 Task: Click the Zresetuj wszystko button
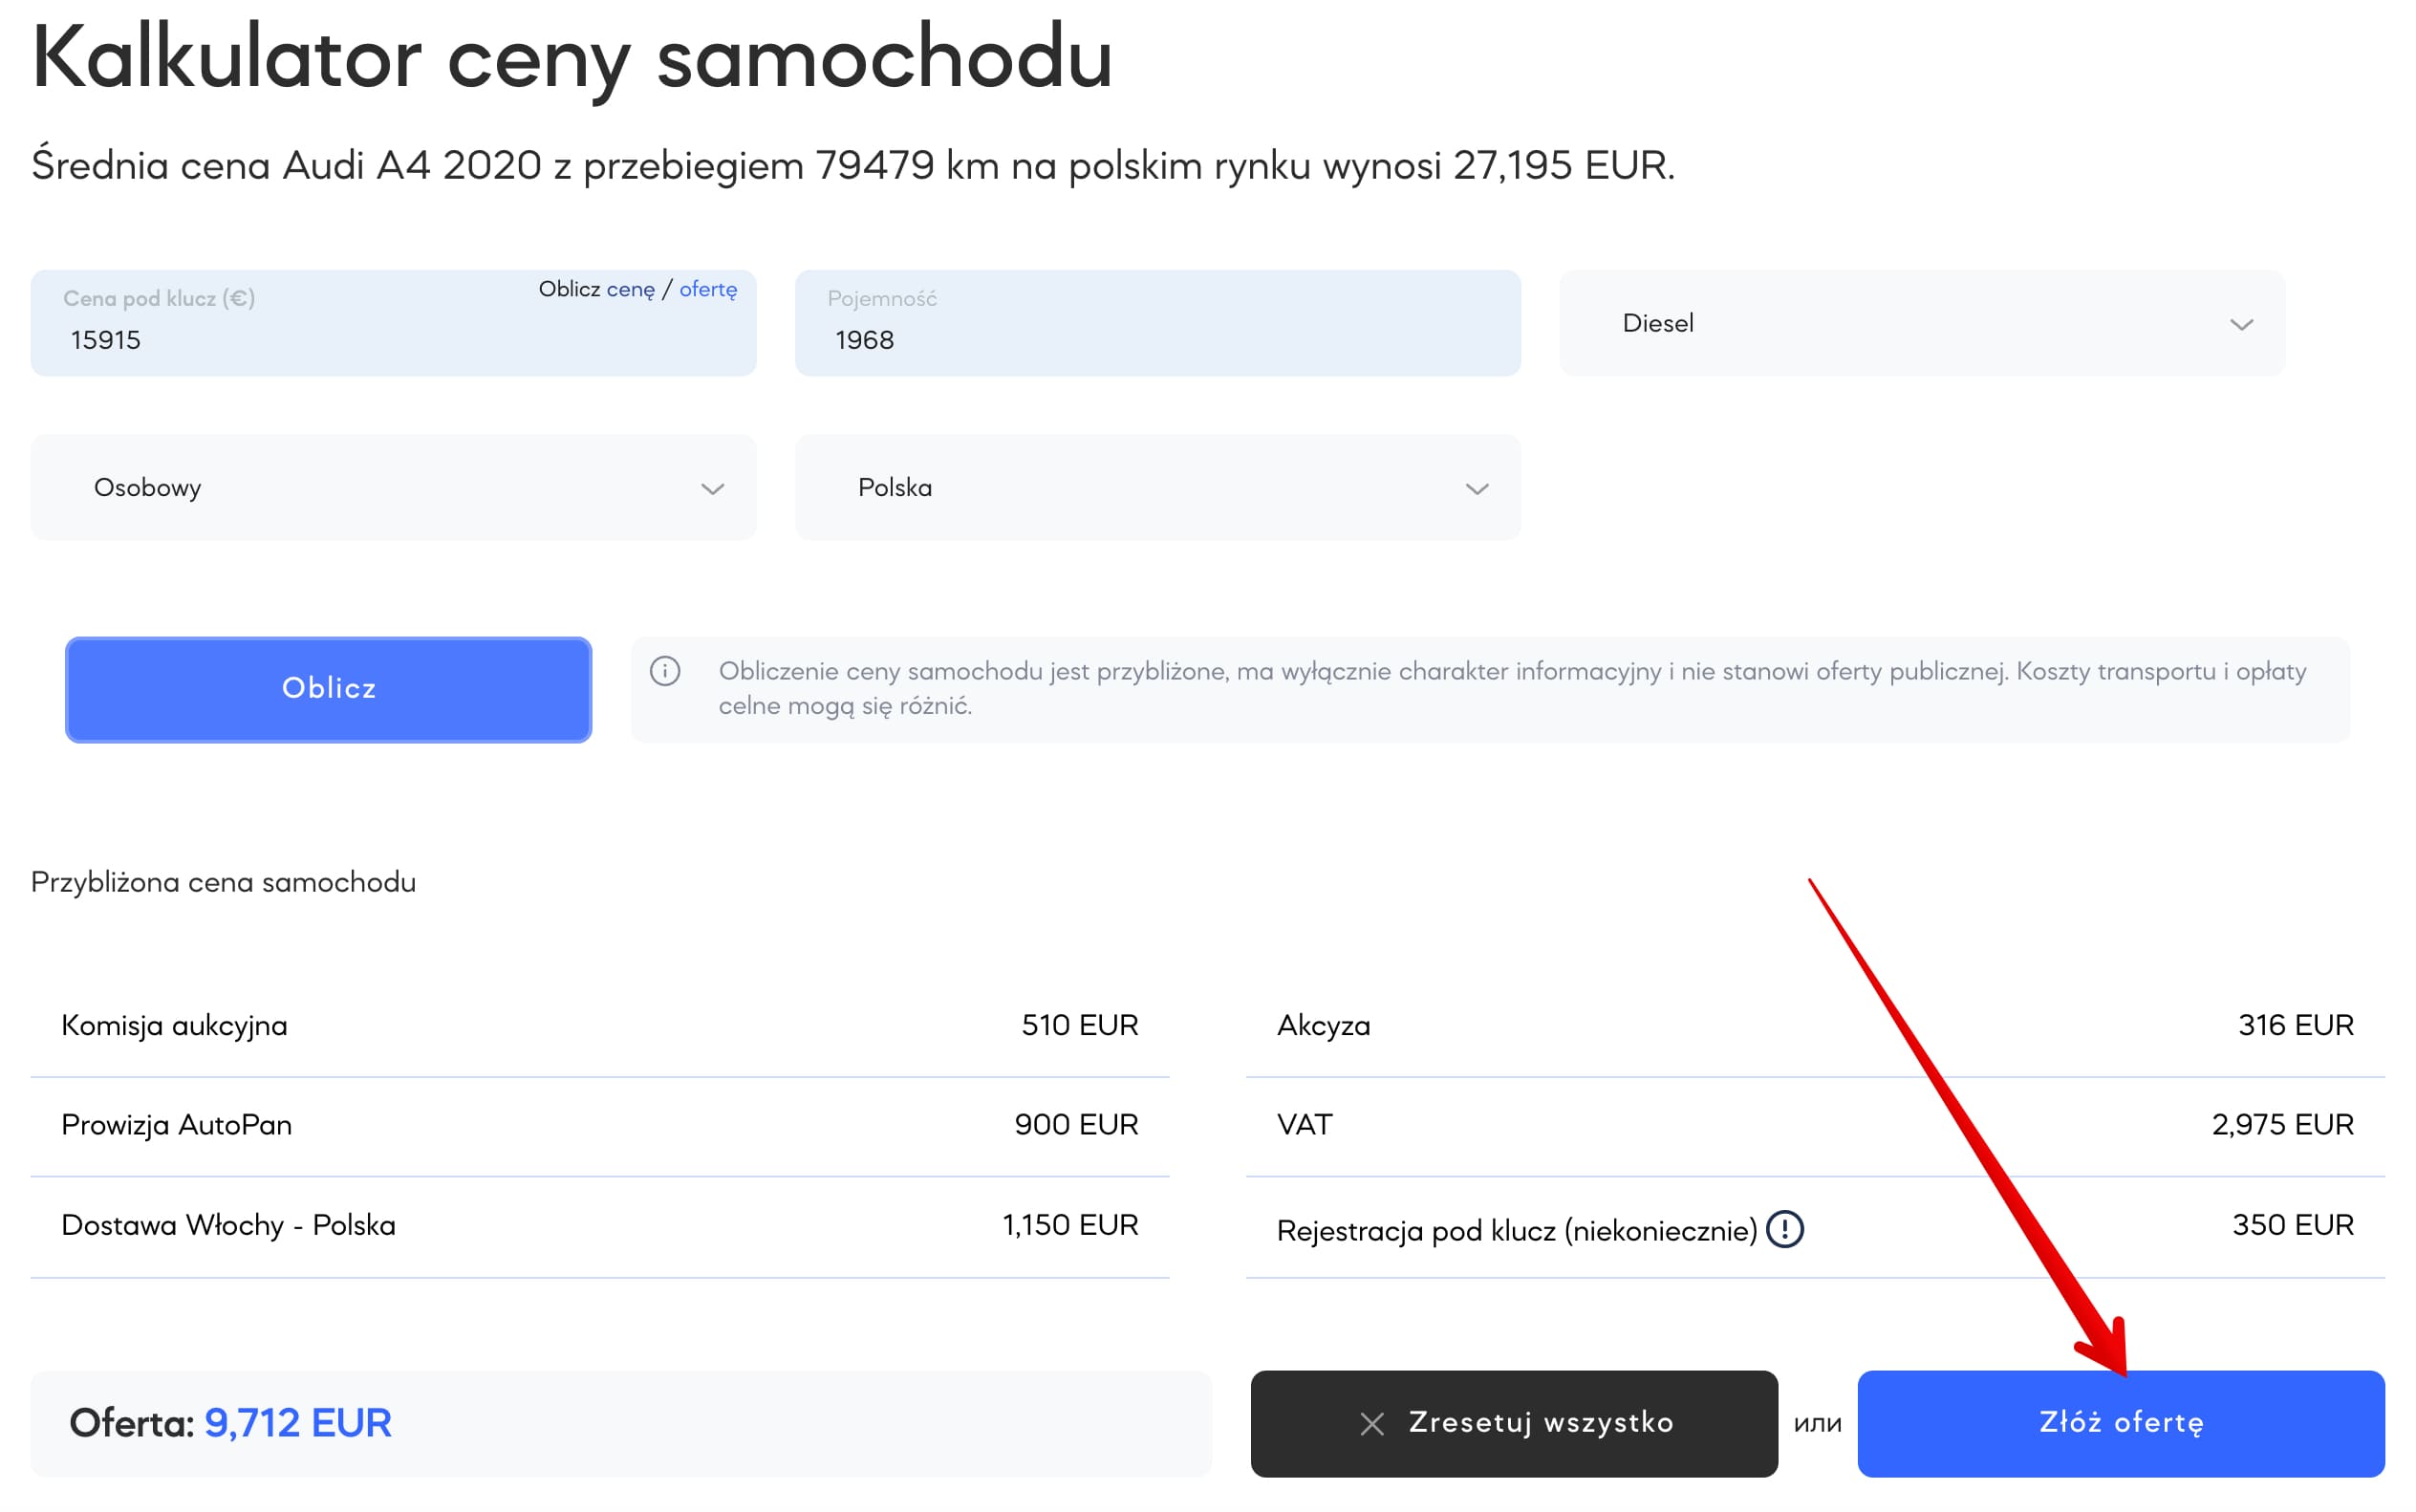click(x=1513, y=1423)
